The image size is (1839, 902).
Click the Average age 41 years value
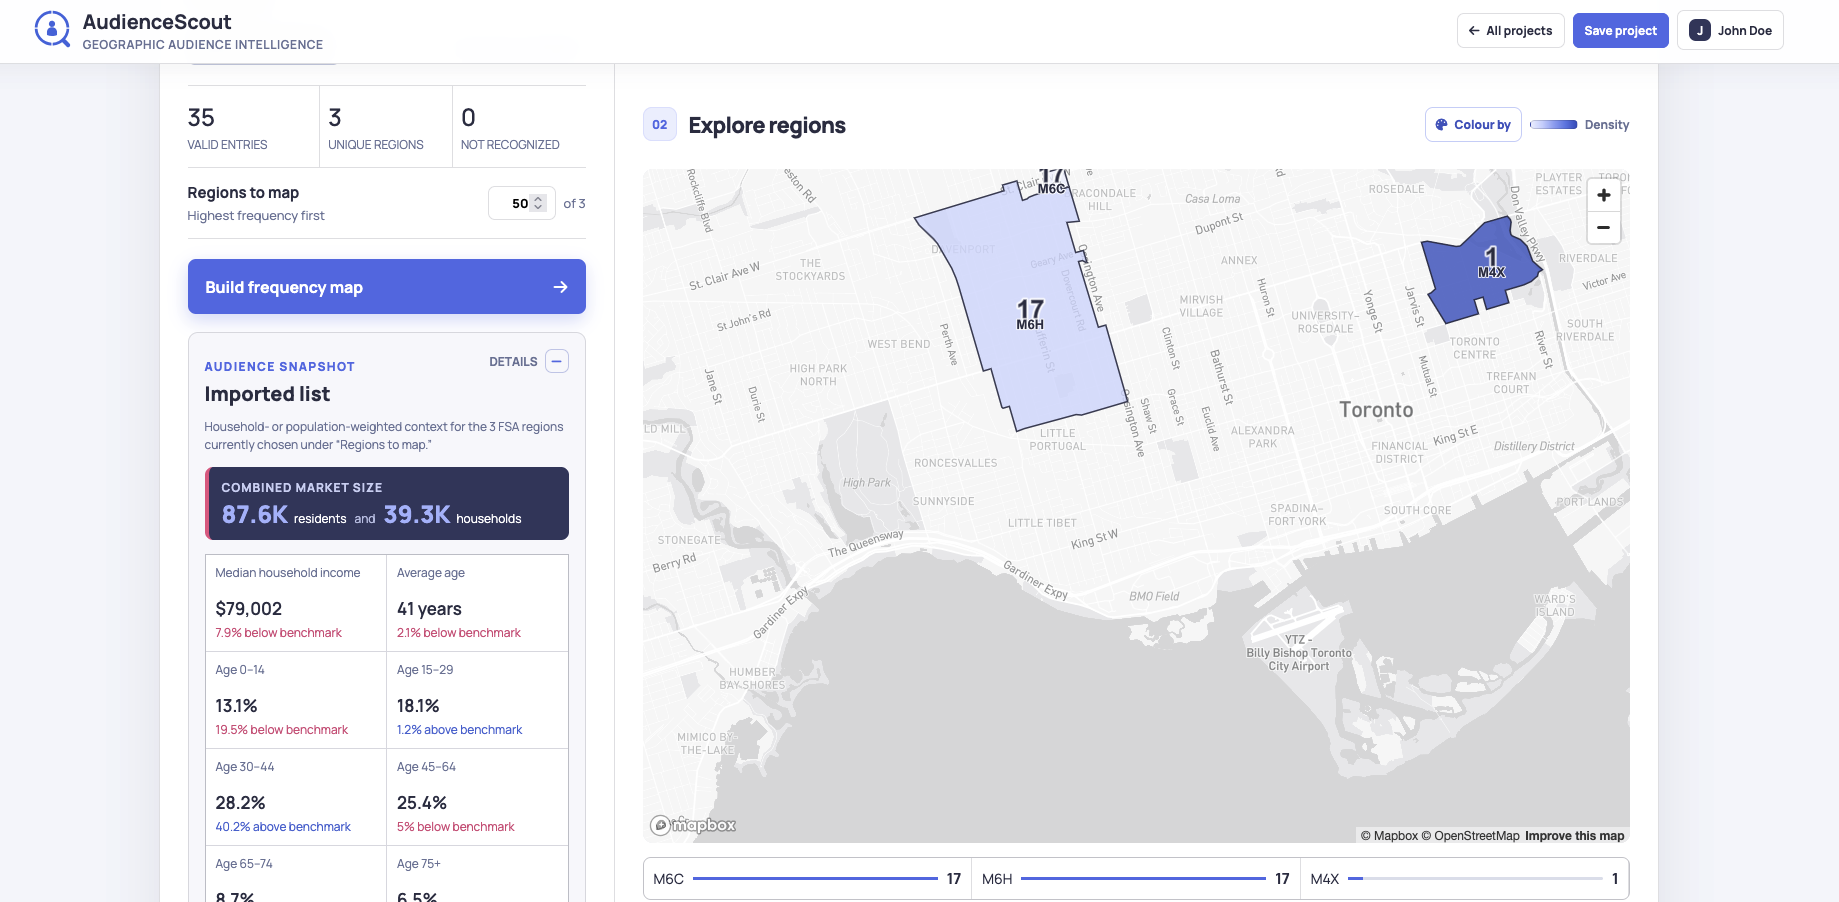[429, 609]
